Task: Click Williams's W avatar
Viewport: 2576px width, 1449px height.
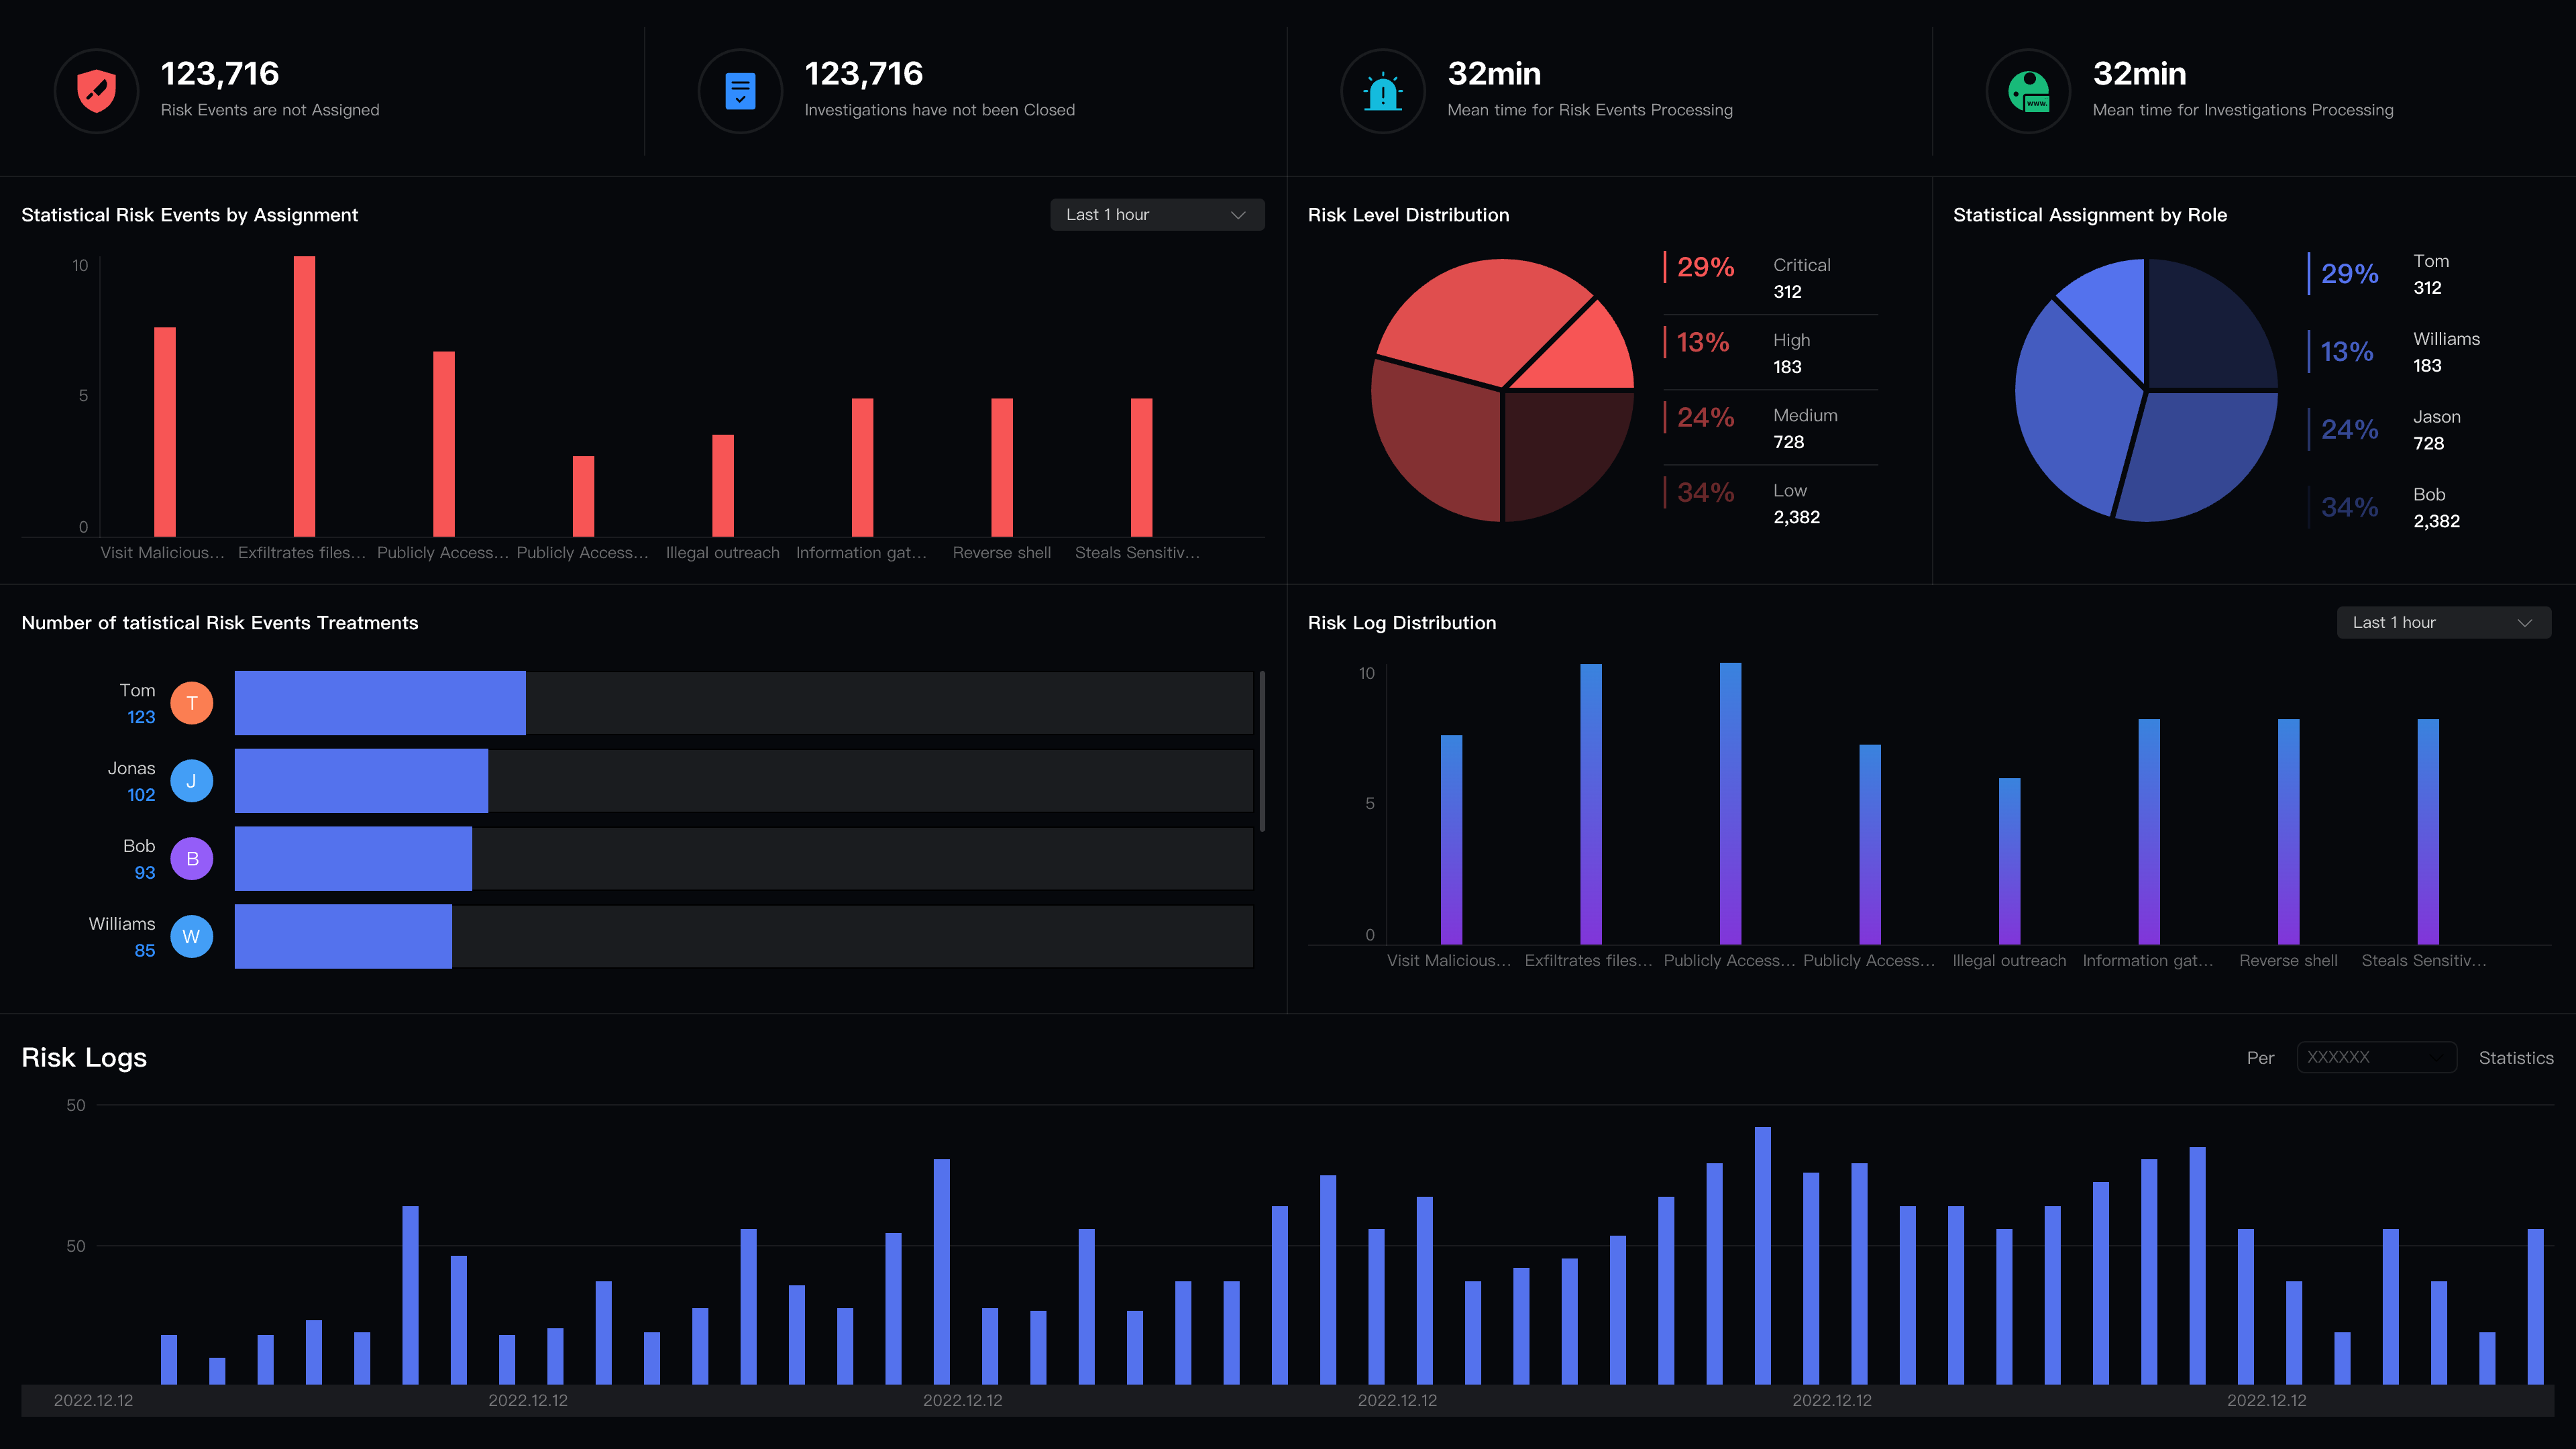Action: tap(191, 937)
